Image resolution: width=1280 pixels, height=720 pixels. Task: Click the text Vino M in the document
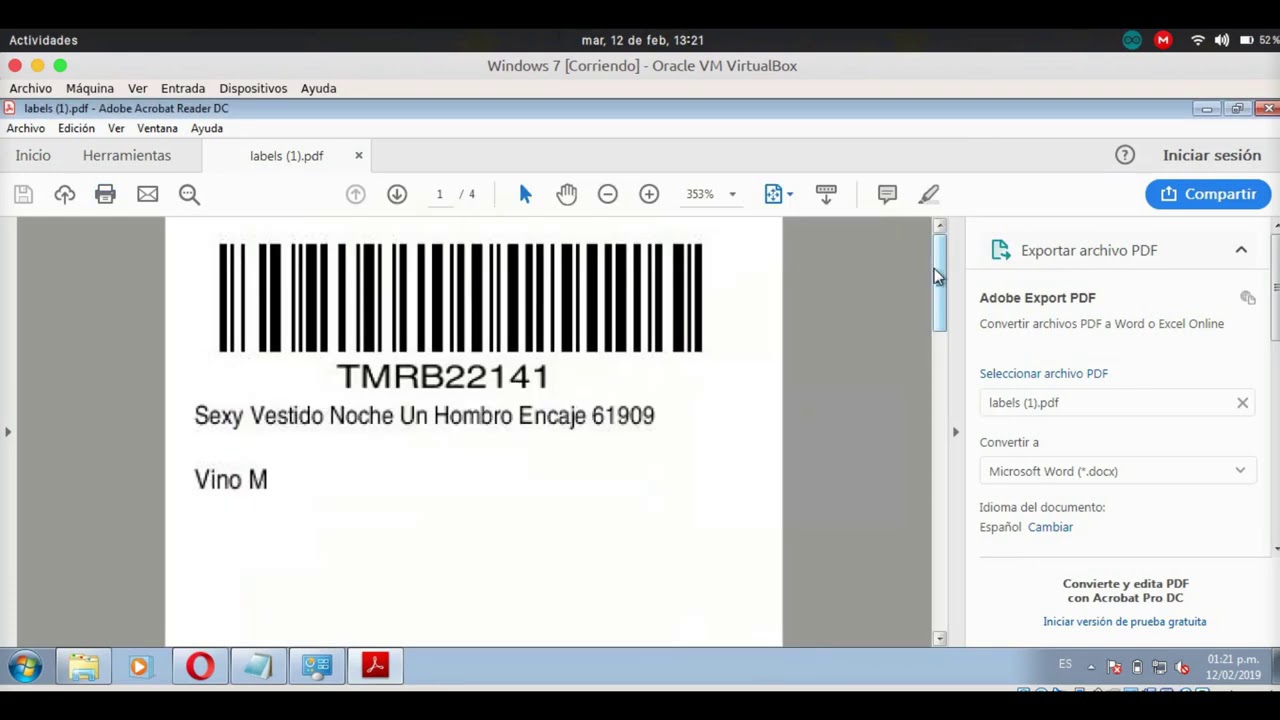click(231, 479)
